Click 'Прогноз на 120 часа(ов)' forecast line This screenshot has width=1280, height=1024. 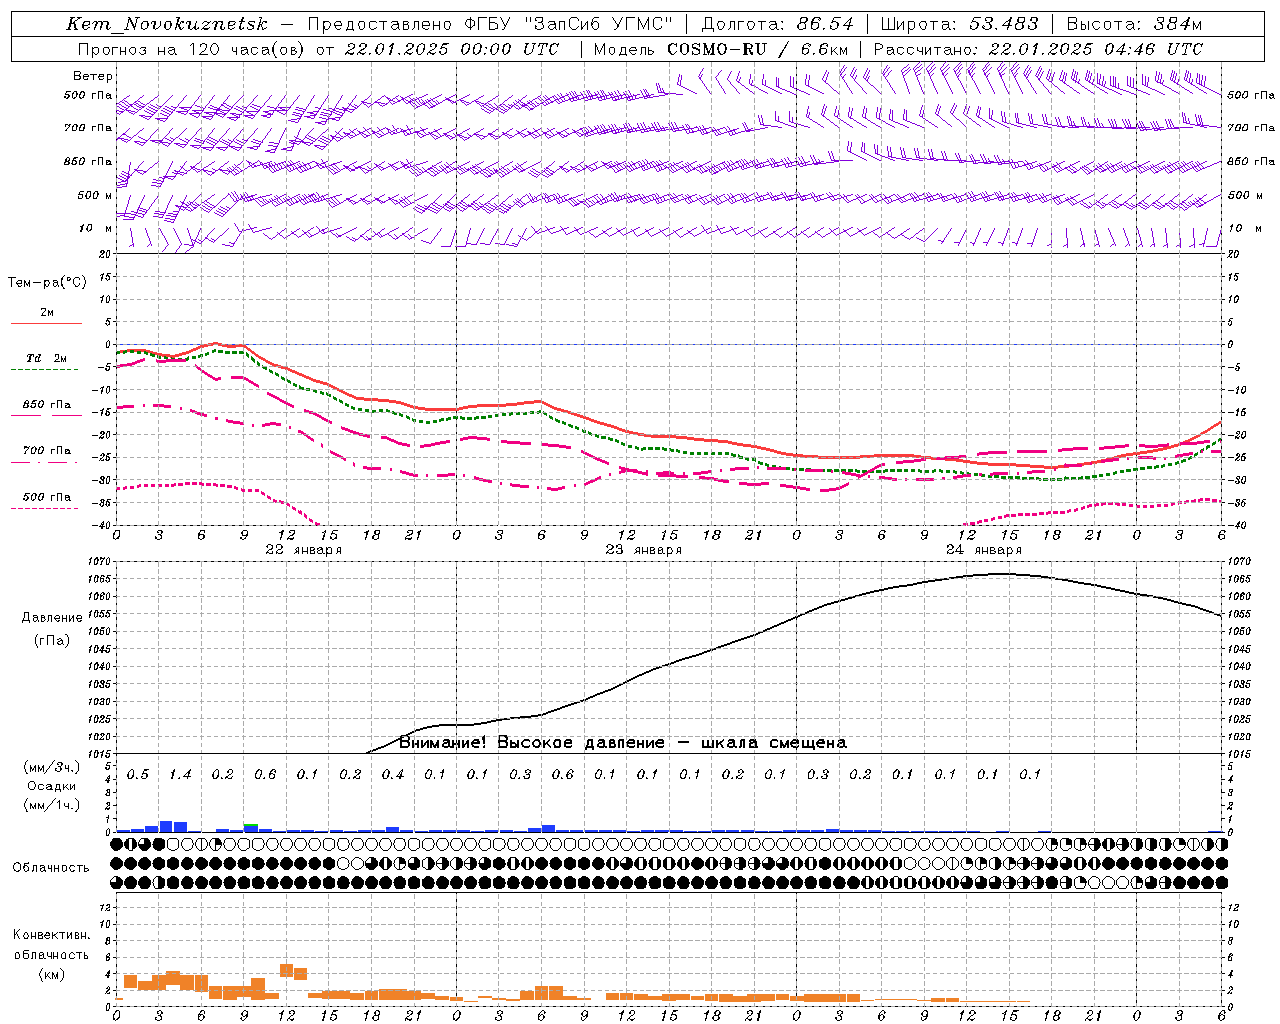(x=191, y=49)
